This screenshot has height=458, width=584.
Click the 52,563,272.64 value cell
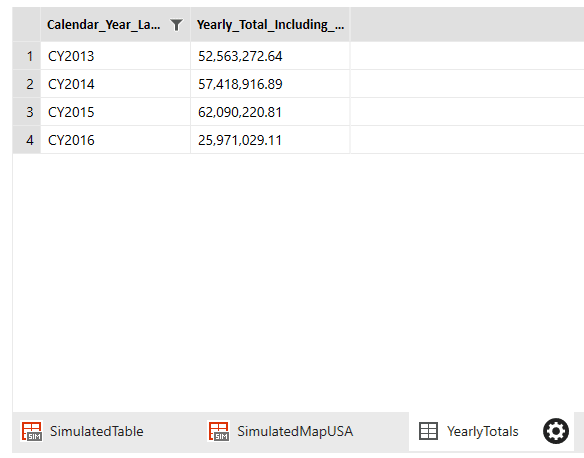tap(270, 56)
